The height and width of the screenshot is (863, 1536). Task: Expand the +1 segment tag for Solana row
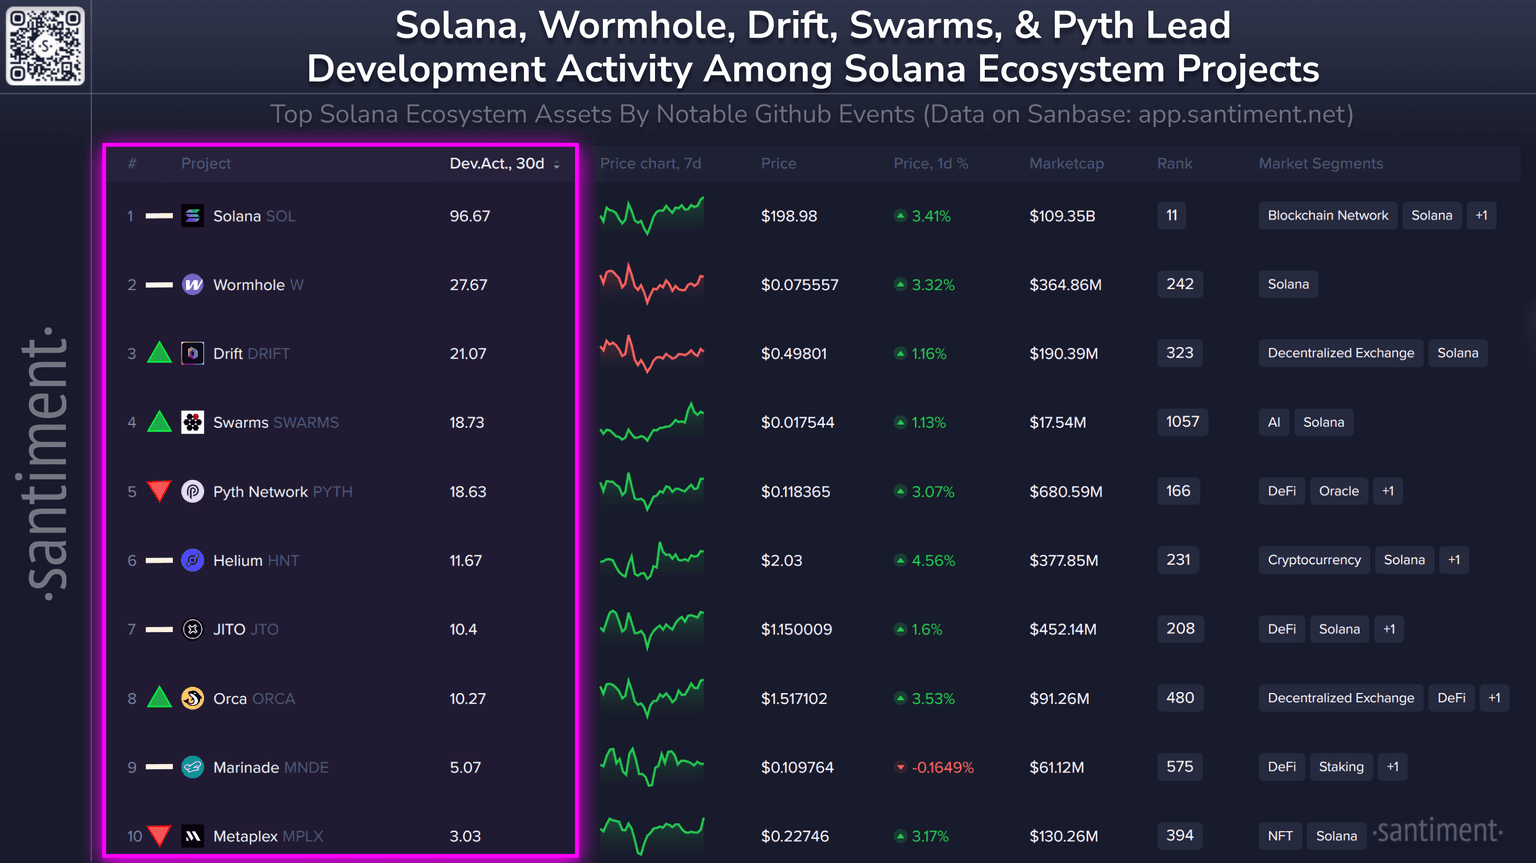[1481, 216]
